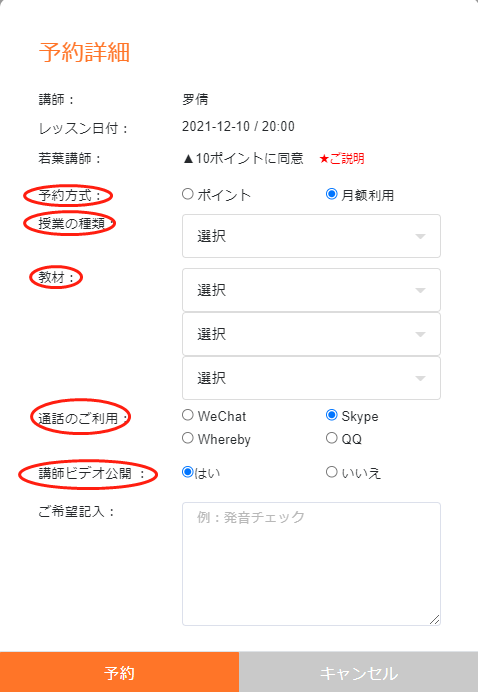The height and width of the screenshot is (692, 478).
Task: Set 講師ビデオ公開 to はい
Action: (x=188, y=472)
